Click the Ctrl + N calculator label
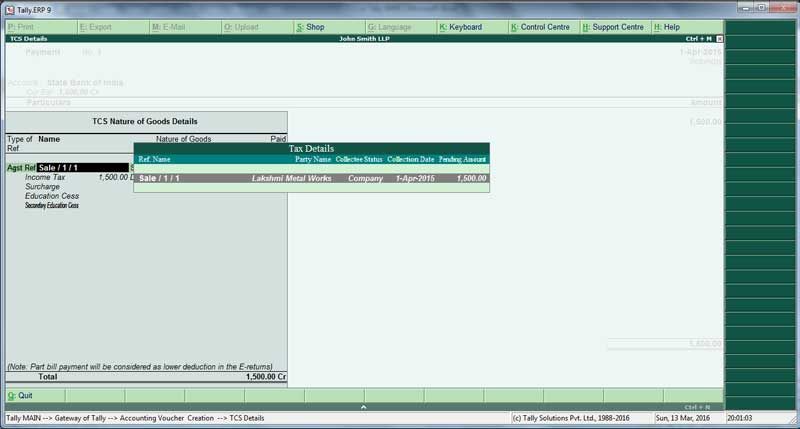The width and height of the screenshot is (800, 429). [697, 407]
